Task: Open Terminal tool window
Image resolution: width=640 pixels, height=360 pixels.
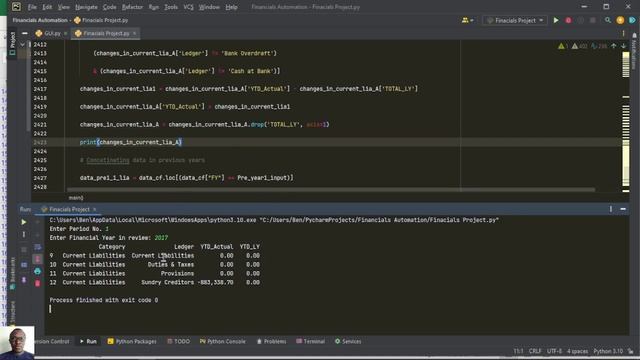Action: (x=310, y=341)
